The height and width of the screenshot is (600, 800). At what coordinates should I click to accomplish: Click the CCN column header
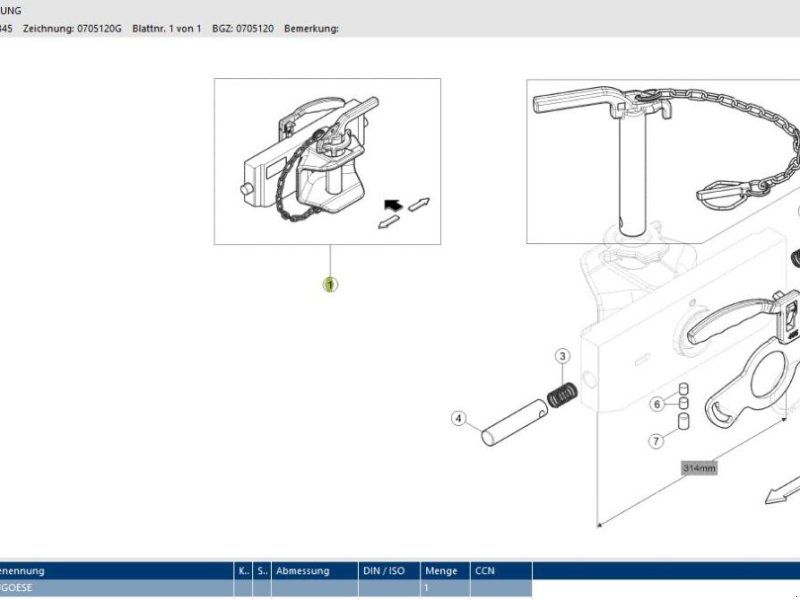click(500, 571)
